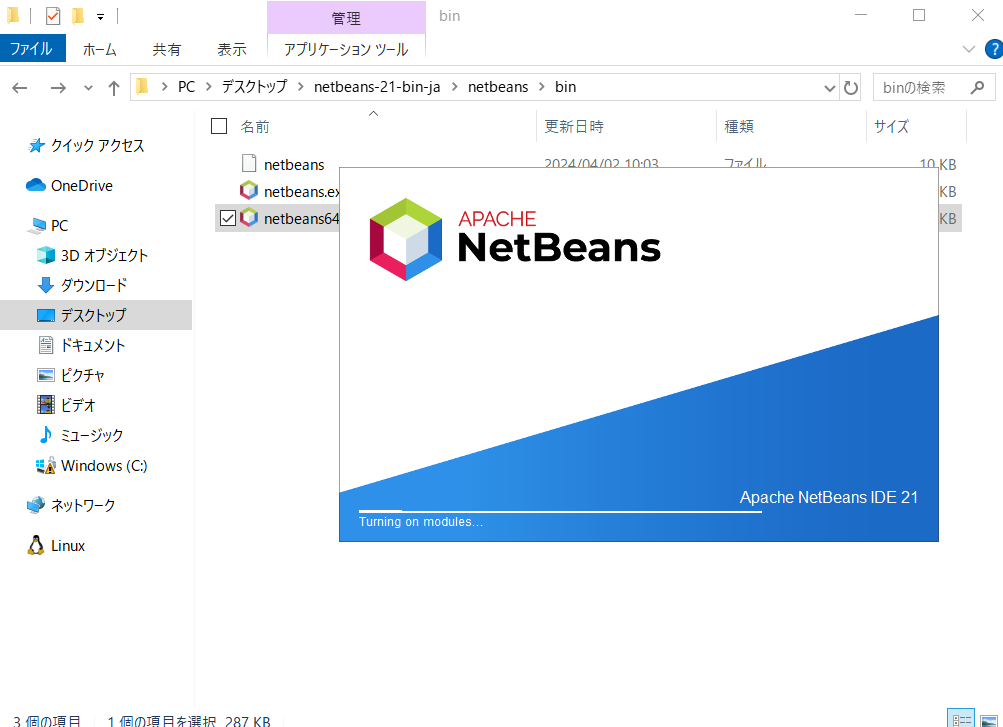Viewport: 1003px width, 727px height.
Task: Open the アプリケーション ツール tab
Action: click(x=346, y=49)
